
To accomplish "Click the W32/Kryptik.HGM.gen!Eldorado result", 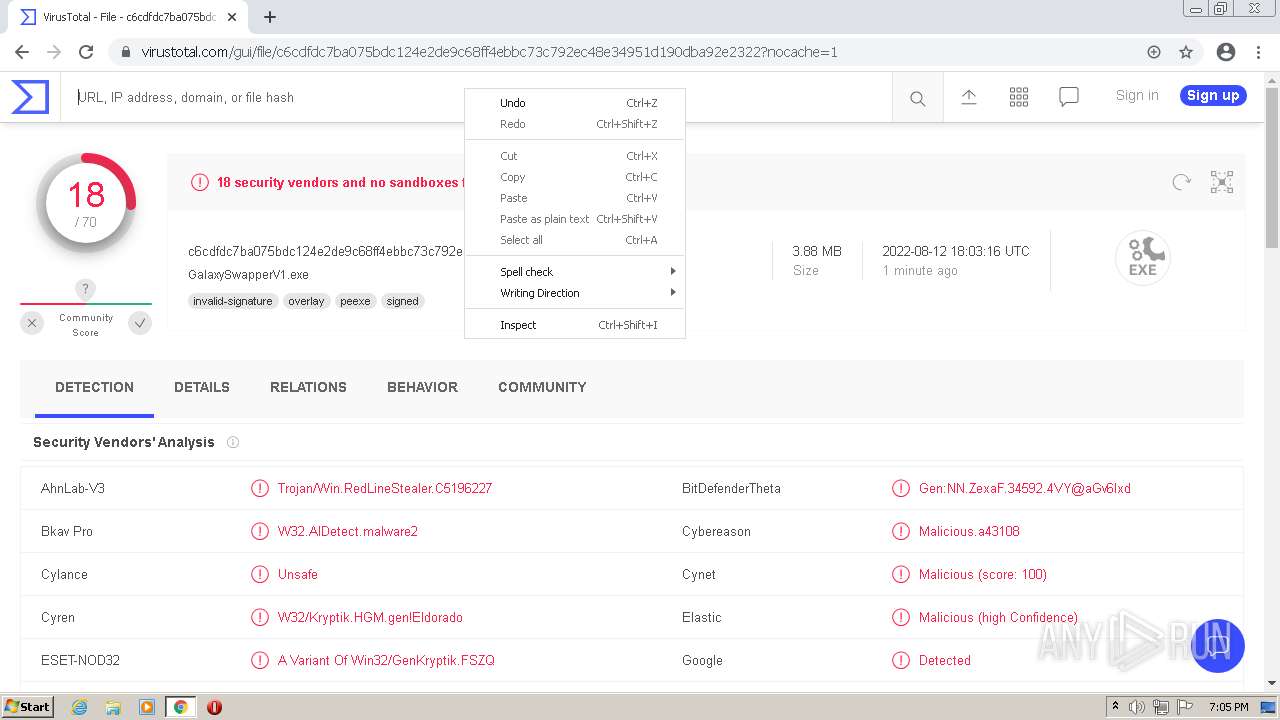I will (x=370, y=618).
